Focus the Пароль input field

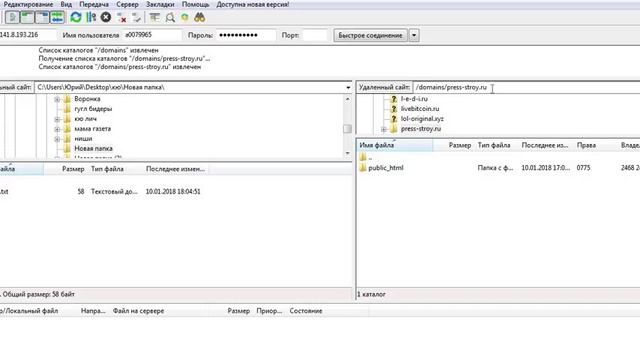246,35
